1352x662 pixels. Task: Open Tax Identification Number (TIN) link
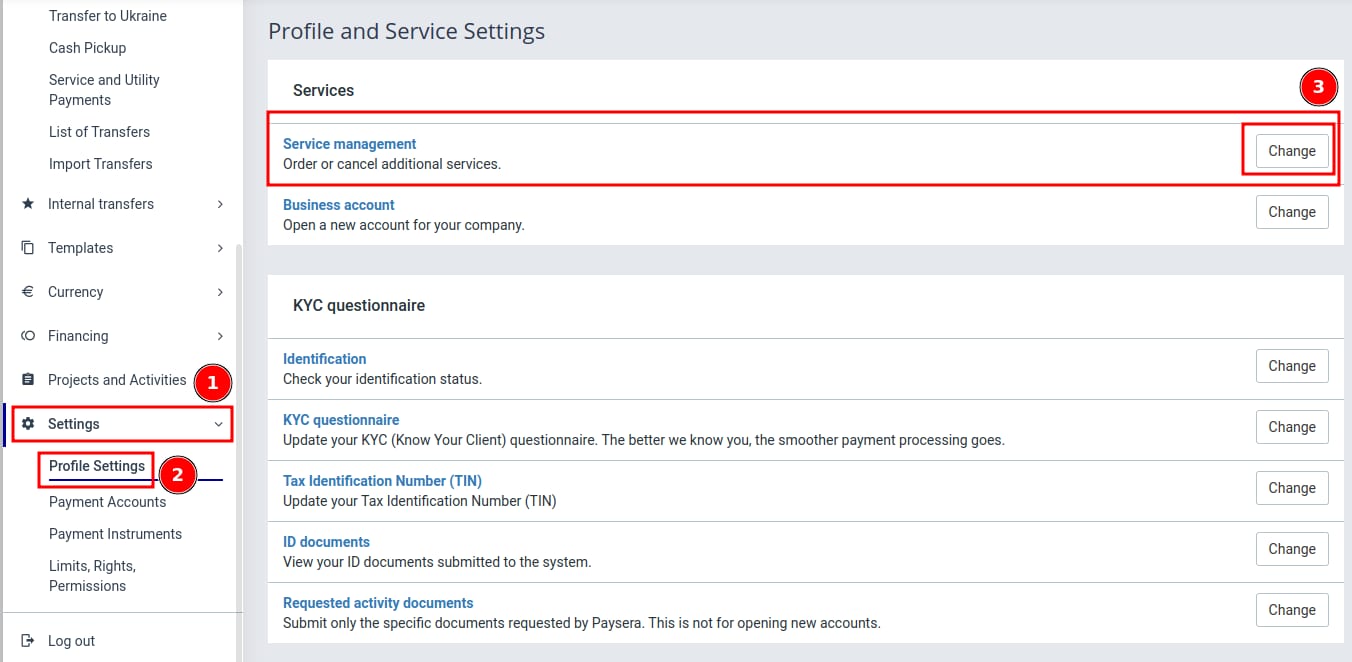(x=382, y=481)
